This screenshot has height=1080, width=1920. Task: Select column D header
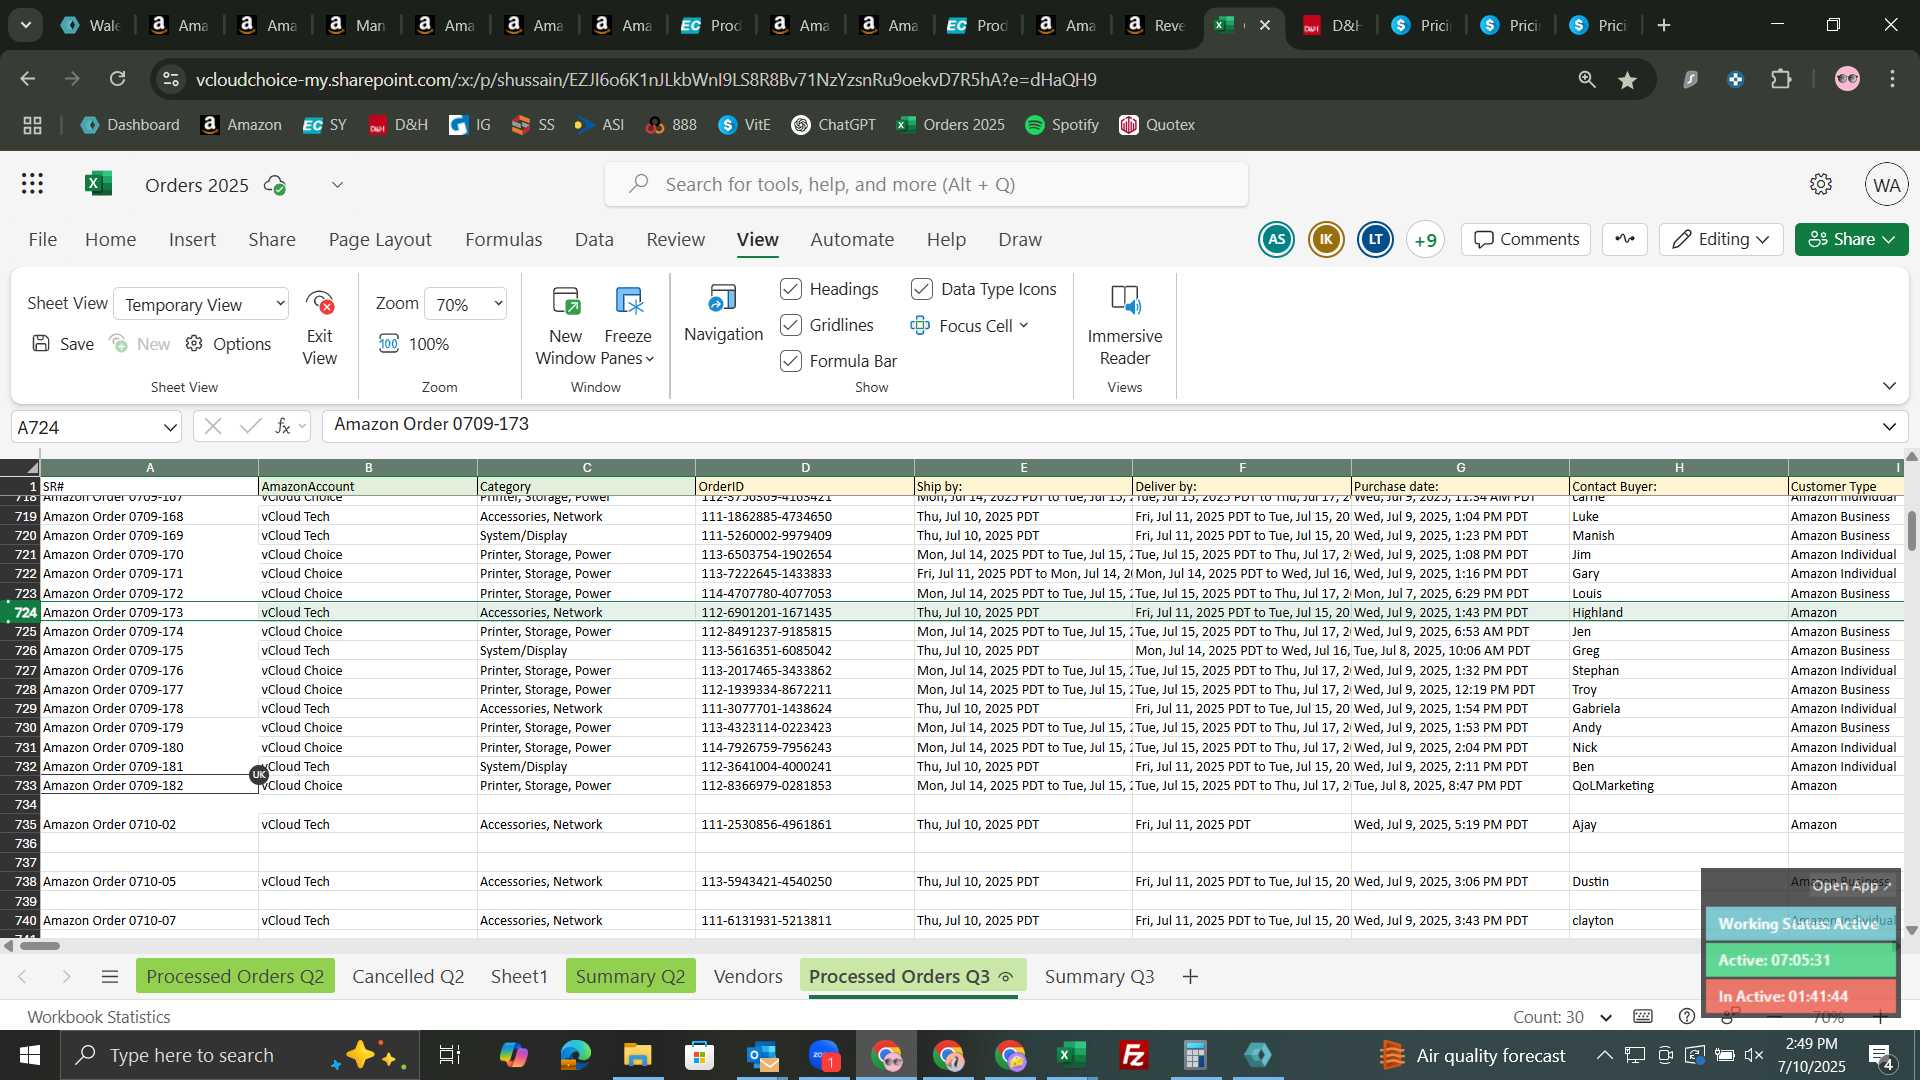point(805,467)
